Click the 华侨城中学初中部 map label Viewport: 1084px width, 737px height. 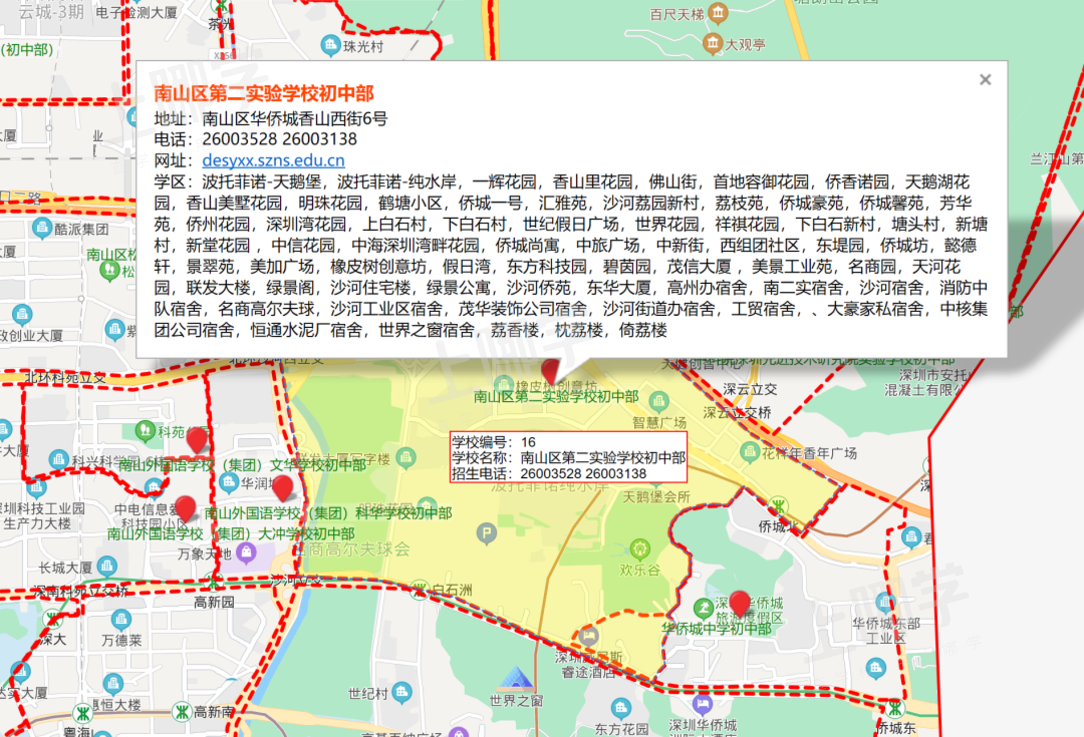coord(716,628)
